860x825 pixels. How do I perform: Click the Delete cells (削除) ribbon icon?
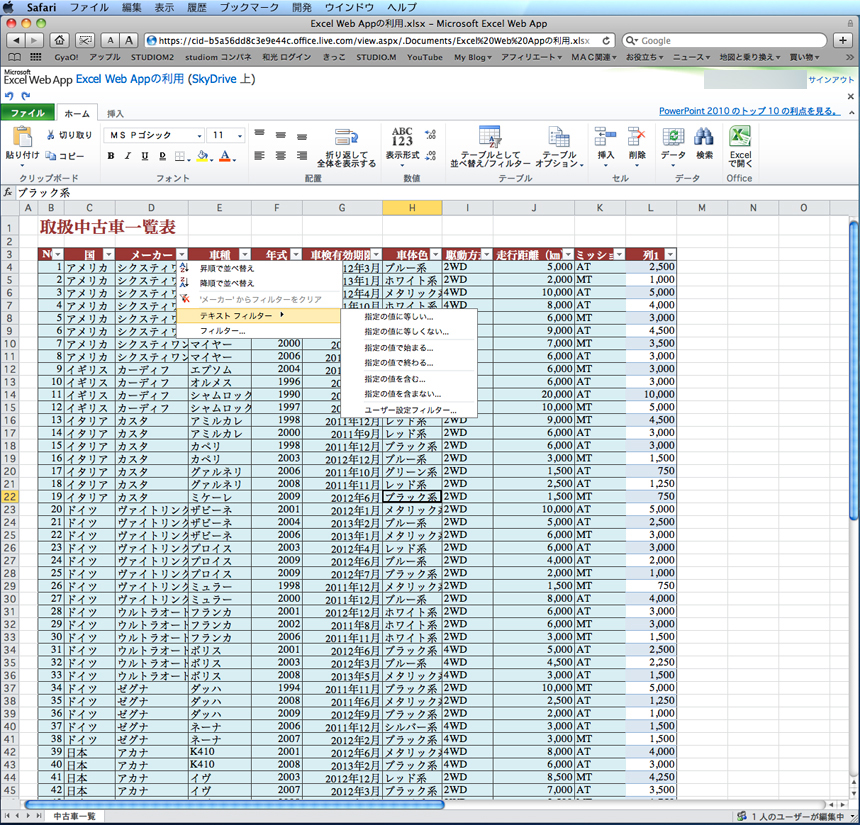(x=637, y=137)
